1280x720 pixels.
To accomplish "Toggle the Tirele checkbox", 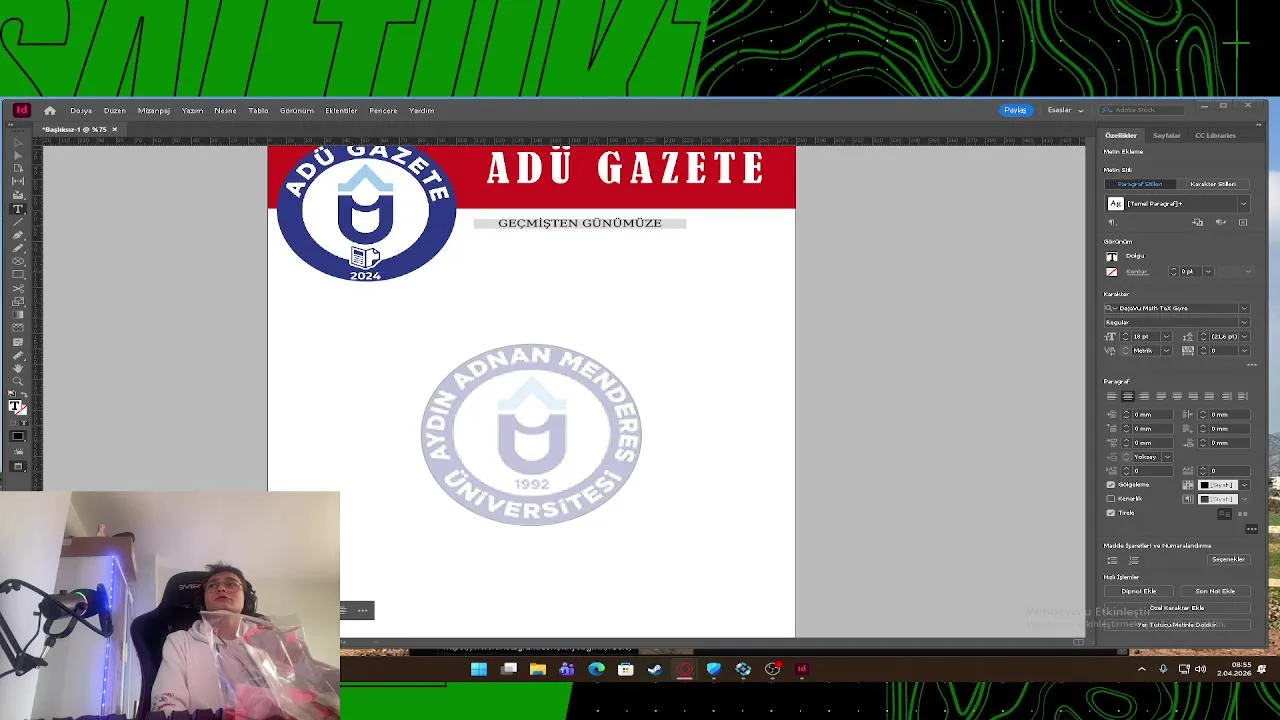I will click(x=1110, y=513).
